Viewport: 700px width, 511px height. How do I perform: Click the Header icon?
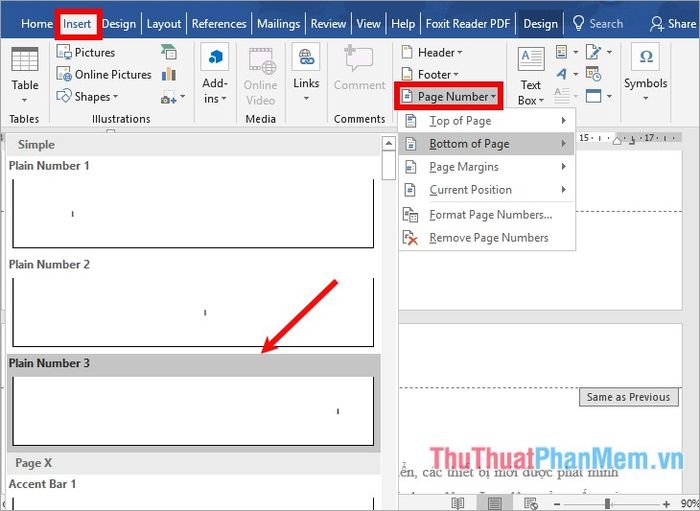pyautogui.click(x=407, y=52)
